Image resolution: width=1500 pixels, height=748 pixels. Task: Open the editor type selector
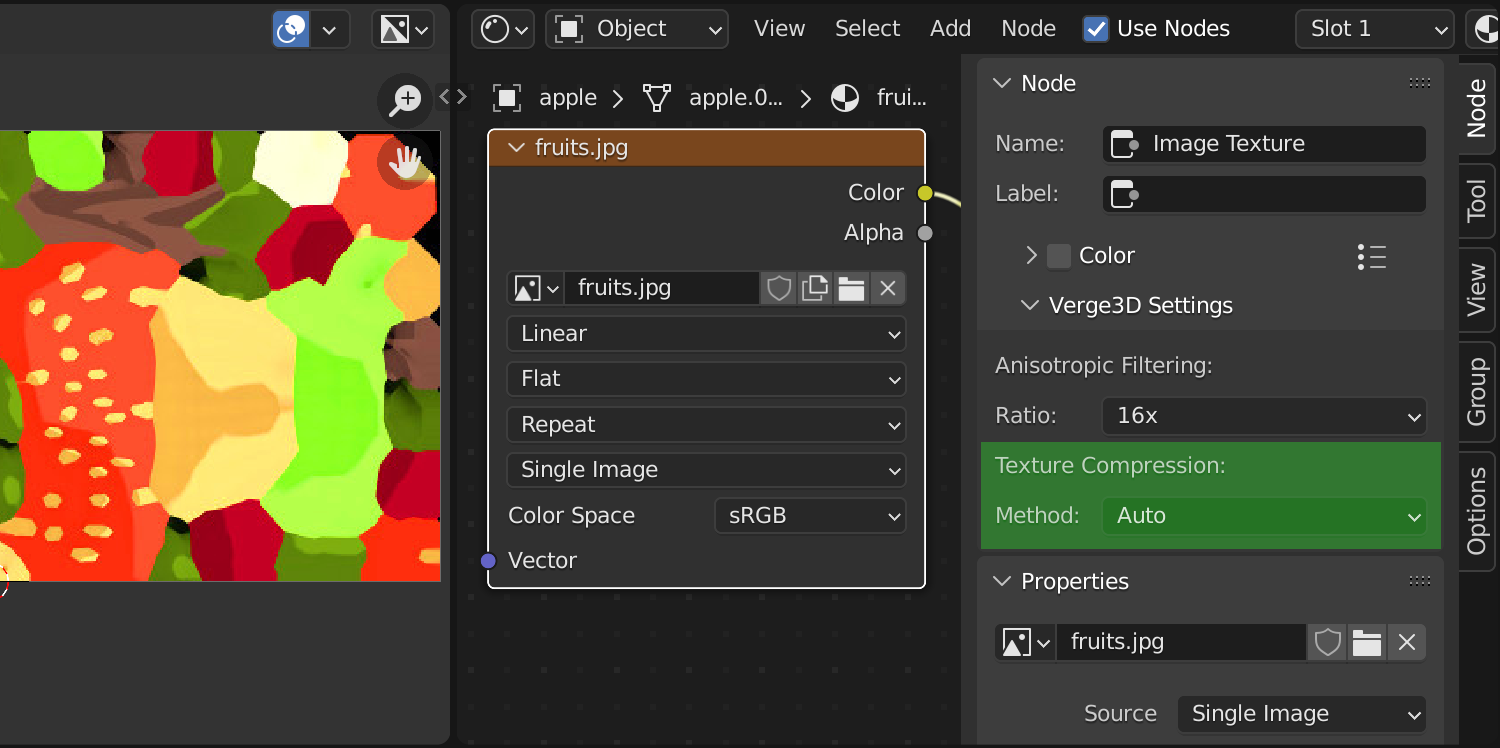tap(503, 29)
